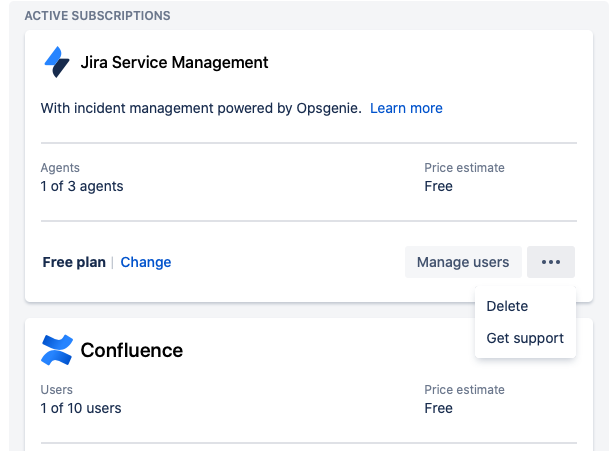Image resolution: width=612 pixels, height=451 pixels.
Task: Click the Free plan label
Action: click(x=74, y=262)
